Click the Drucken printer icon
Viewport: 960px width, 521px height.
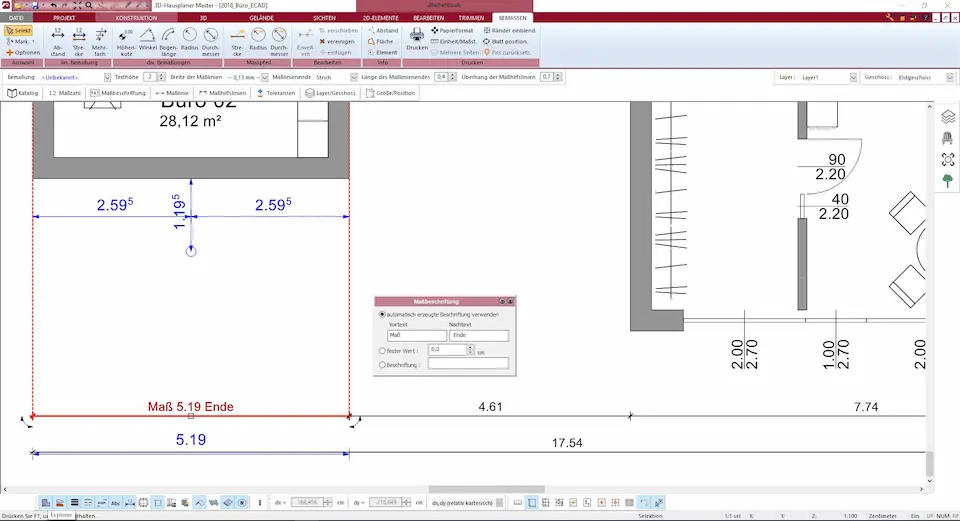pos(417,39)
